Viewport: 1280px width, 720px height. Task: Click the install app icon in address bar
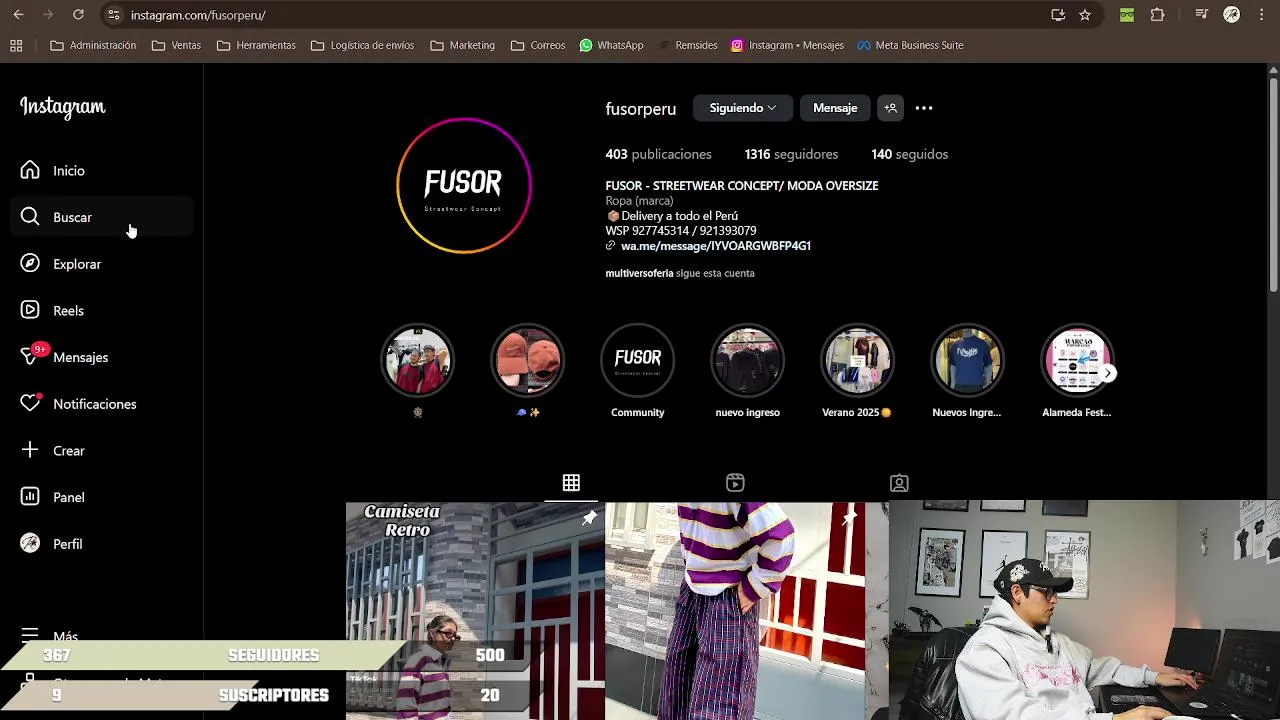coord(1058,15)
